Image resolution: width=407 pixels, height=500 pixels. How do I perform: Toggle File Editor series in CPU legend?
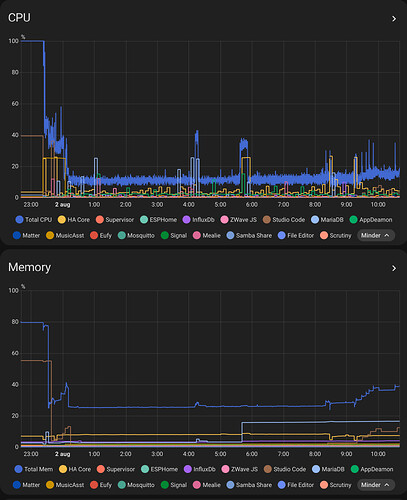click(296, 235)
